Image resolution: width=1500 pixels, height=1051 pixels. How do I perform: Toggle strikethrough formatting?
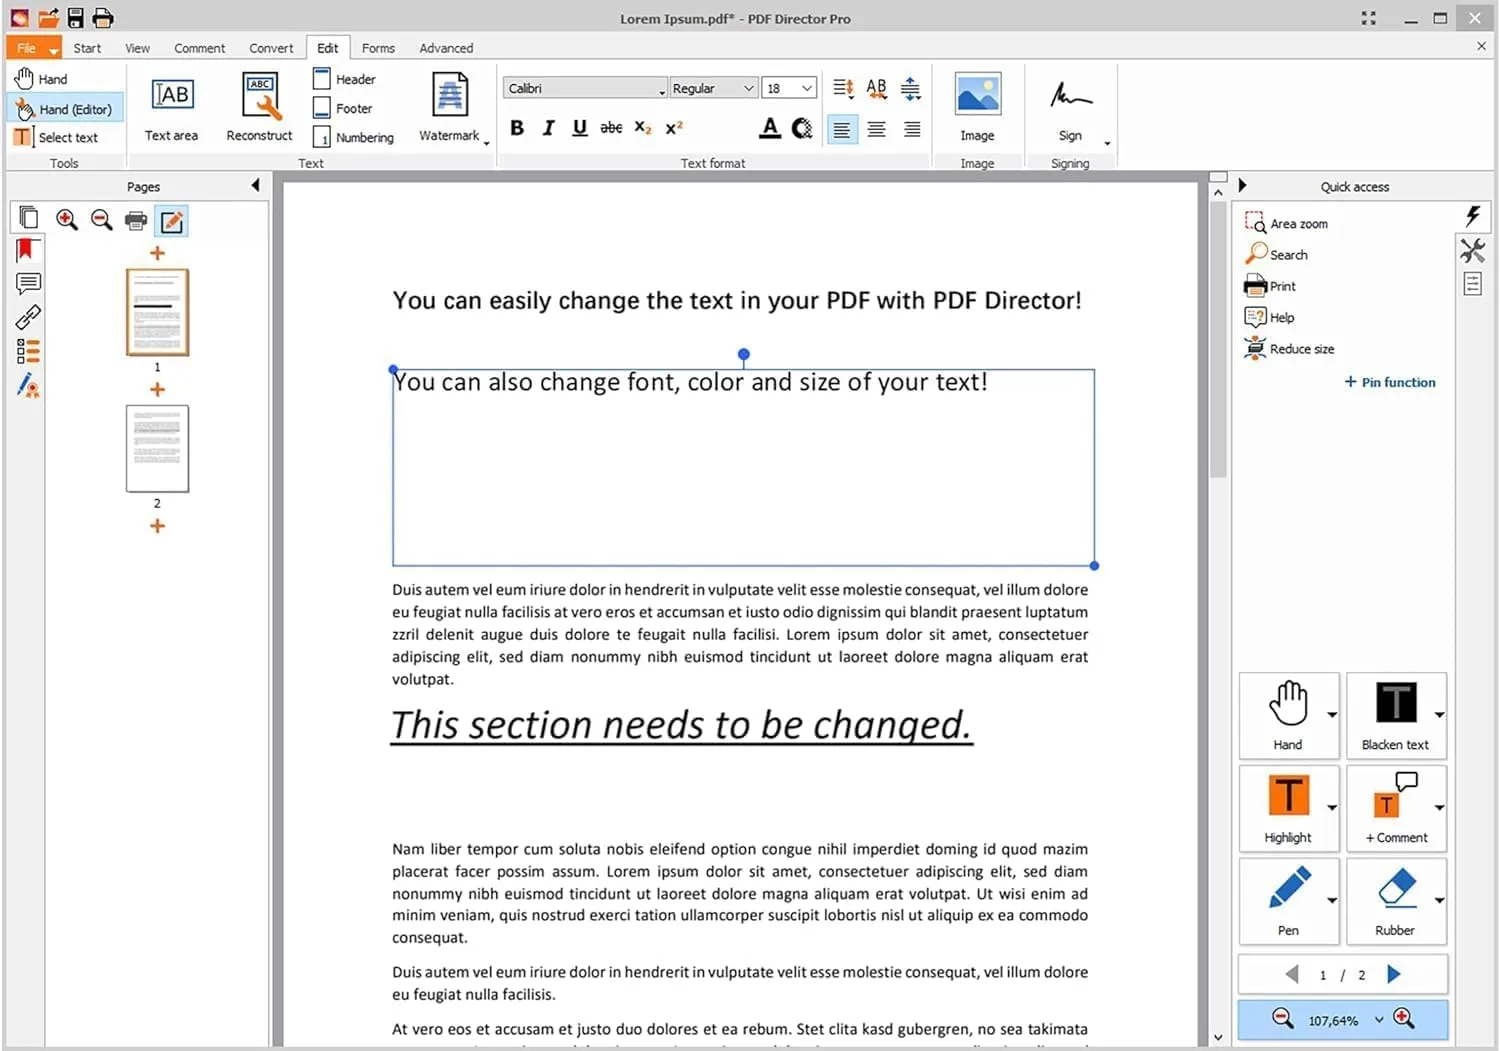611,128
